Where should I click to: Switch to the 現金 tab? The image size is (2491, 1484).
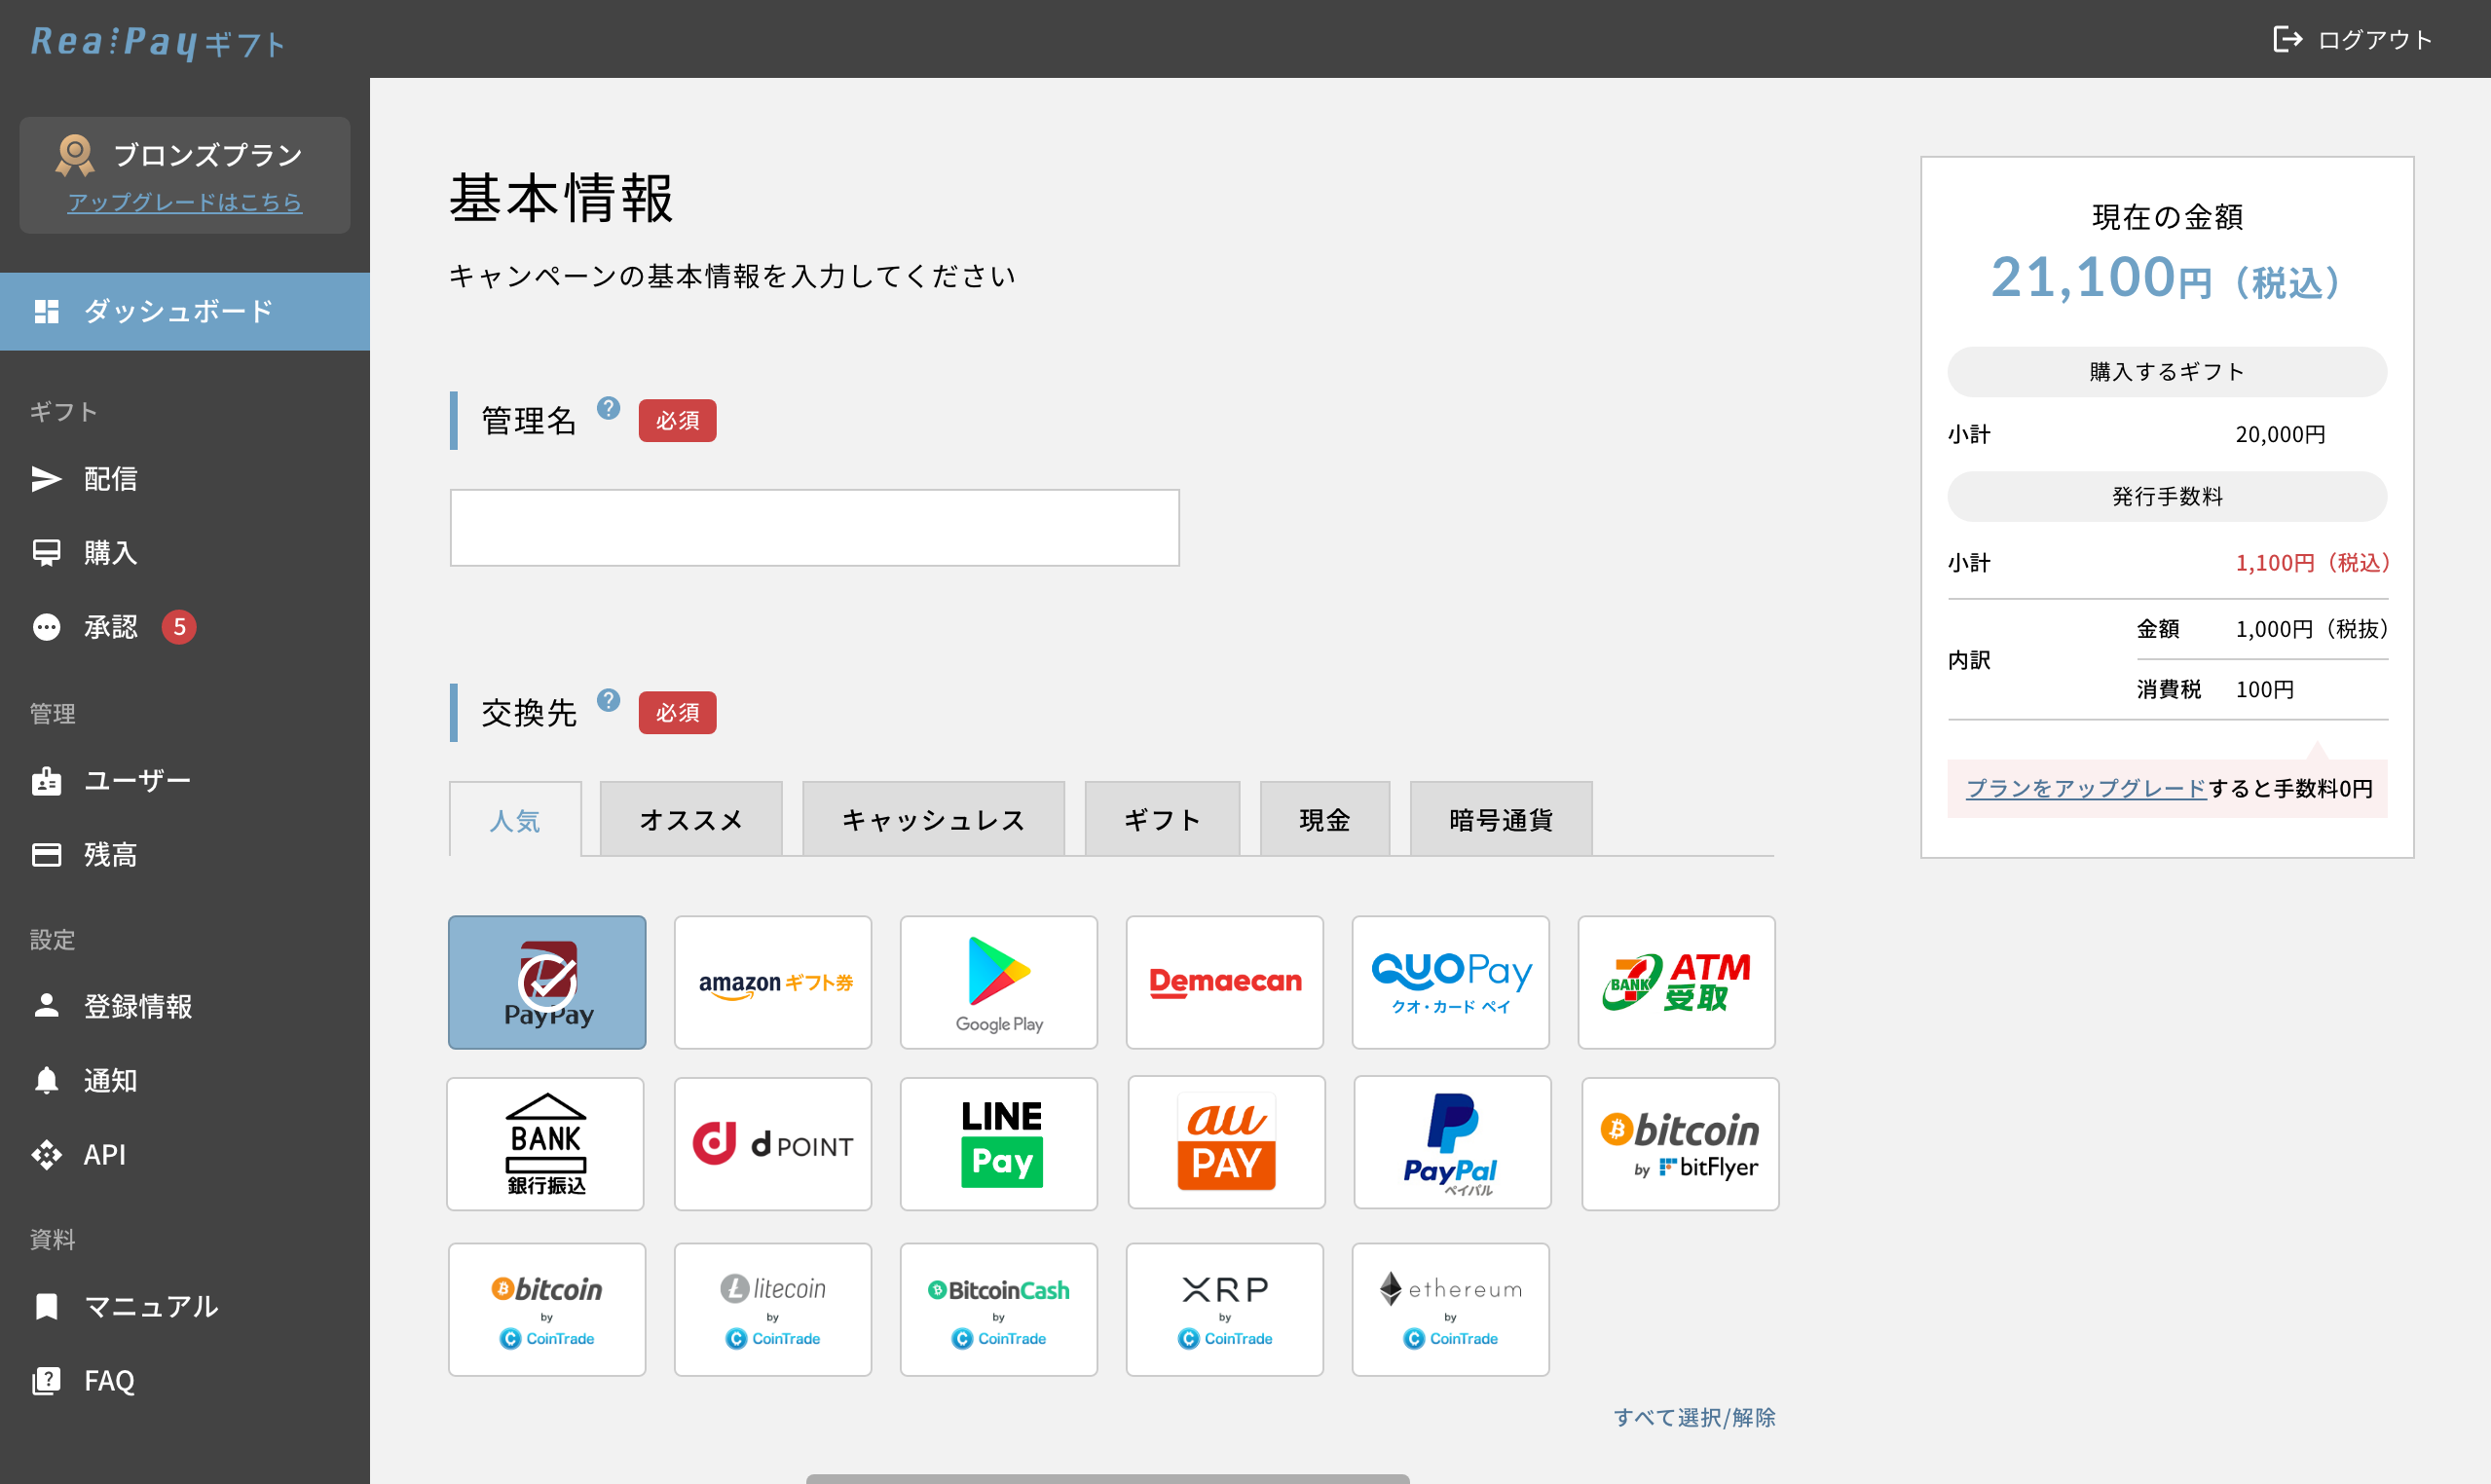click(x=1325, y=819)
